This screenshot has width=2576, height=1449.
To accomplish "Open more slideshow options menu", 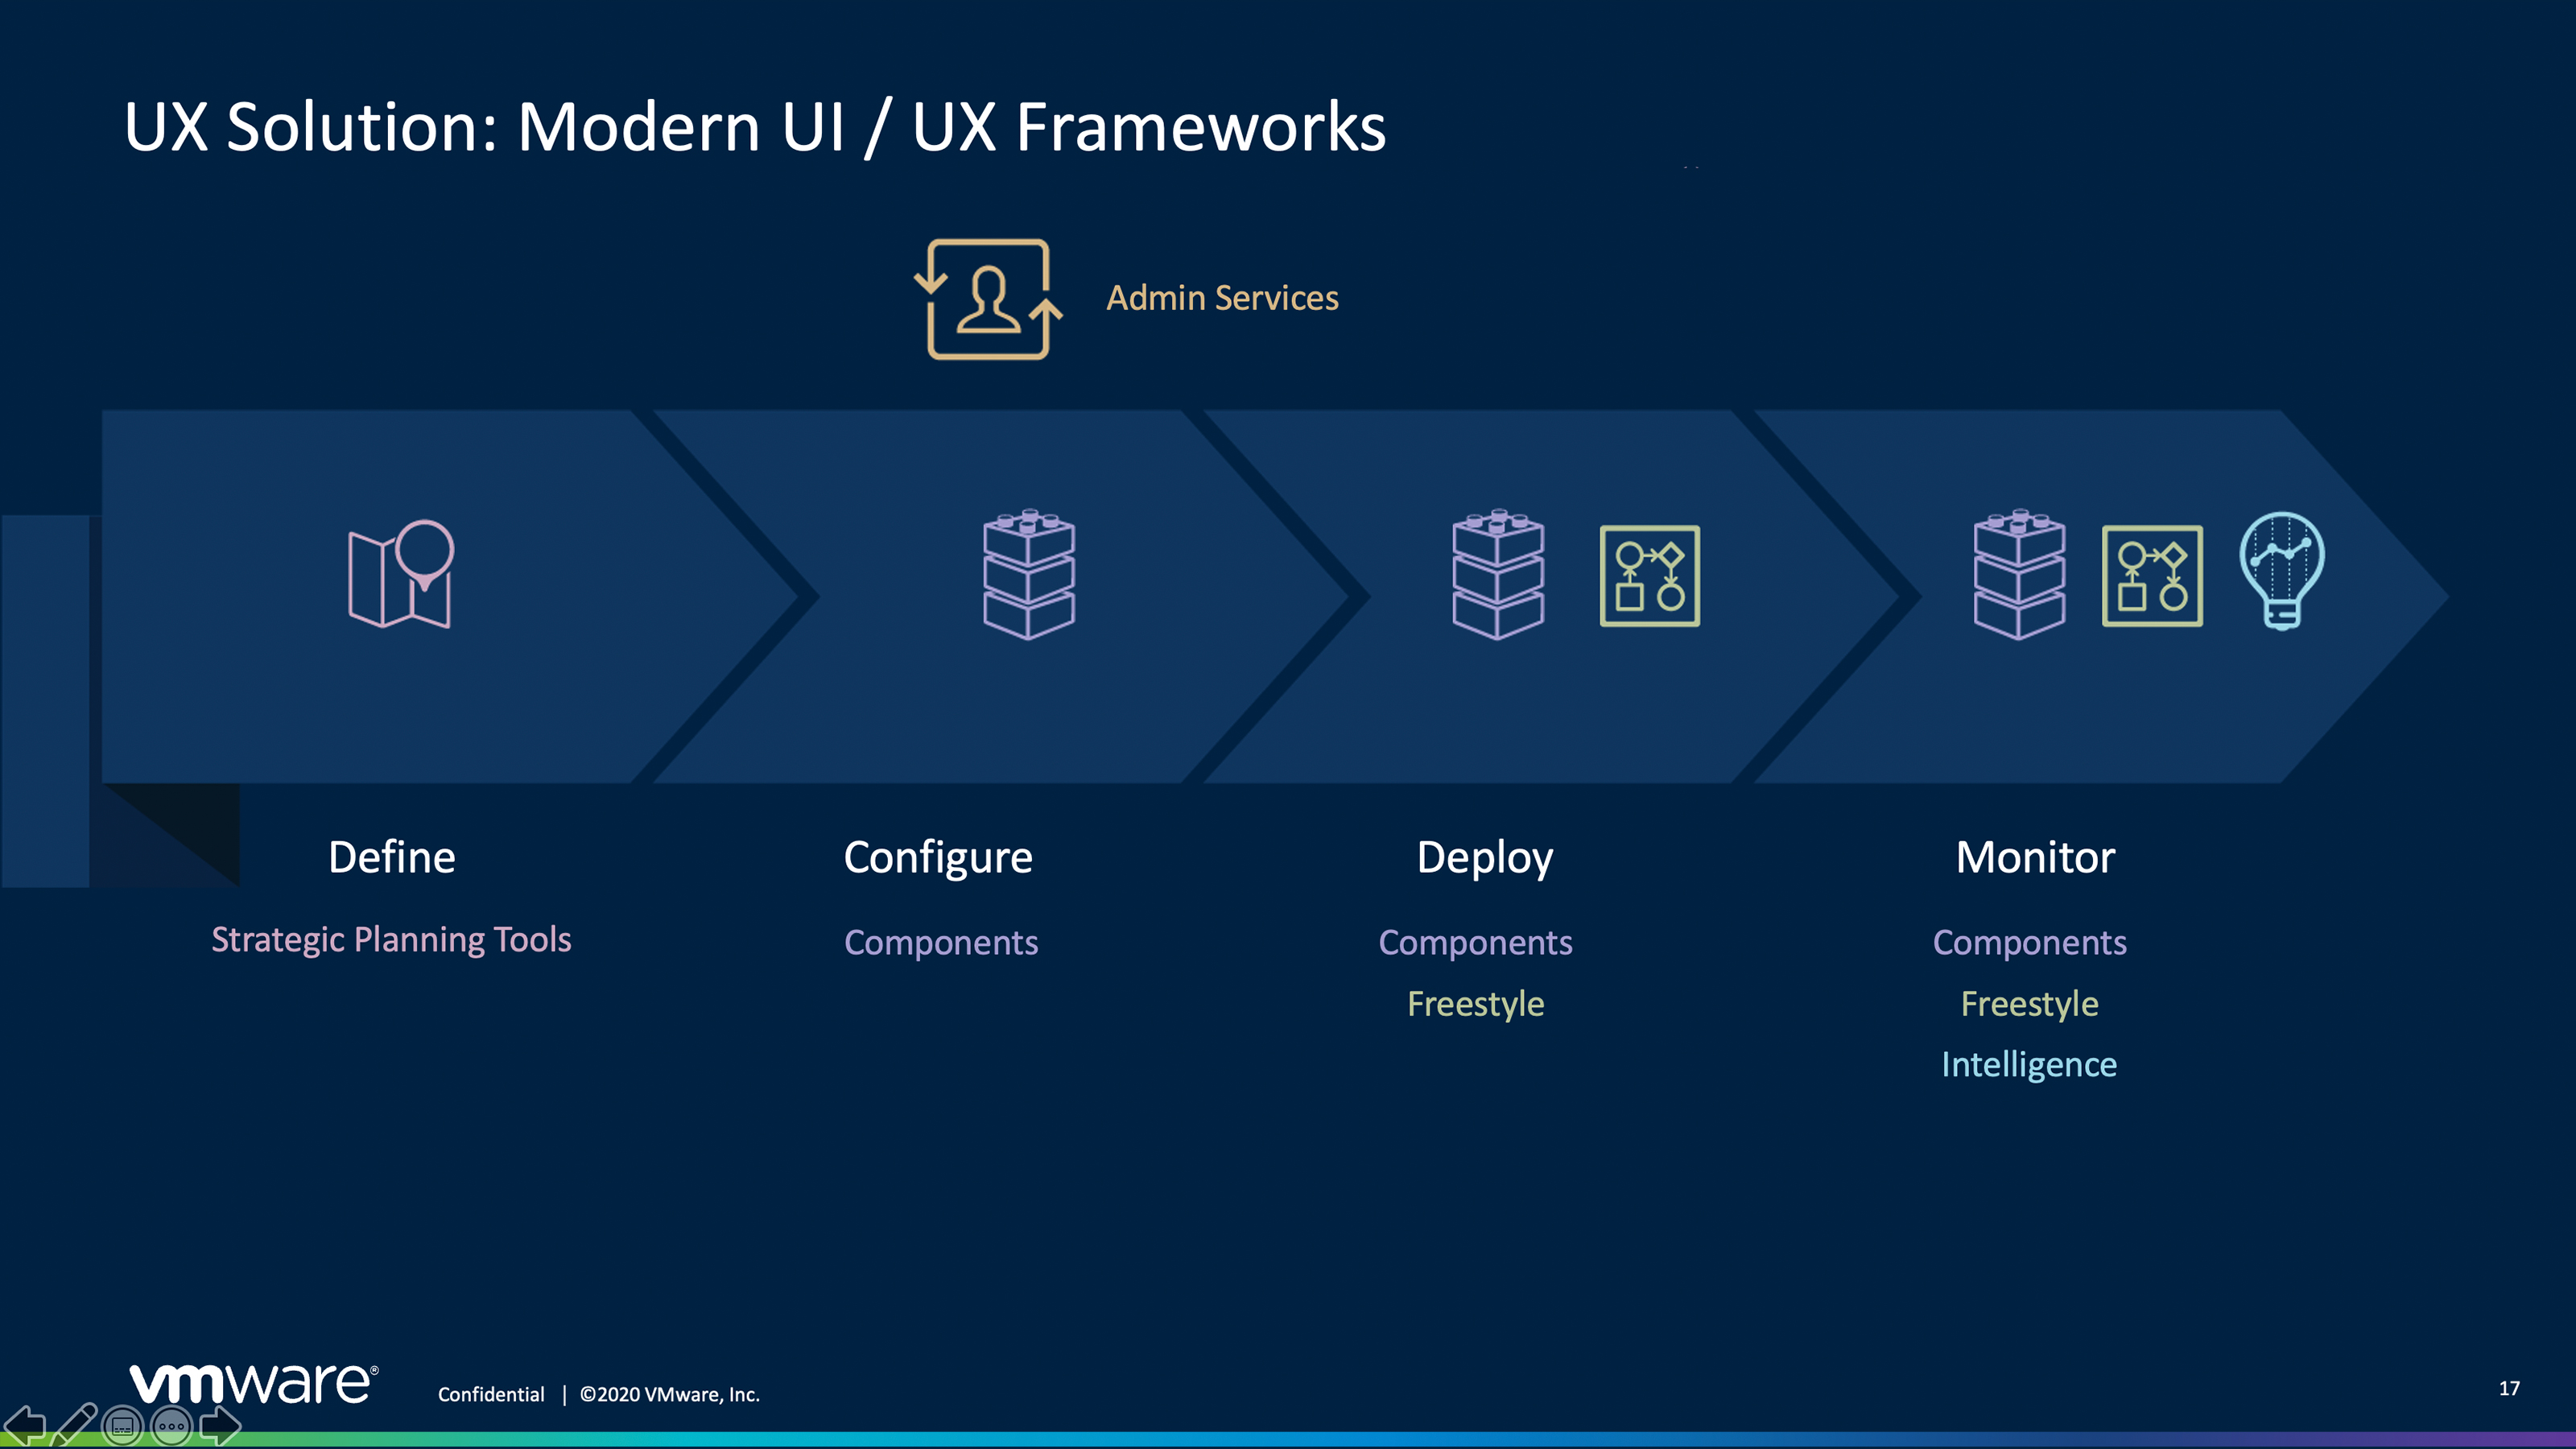I will (172, 1426).
